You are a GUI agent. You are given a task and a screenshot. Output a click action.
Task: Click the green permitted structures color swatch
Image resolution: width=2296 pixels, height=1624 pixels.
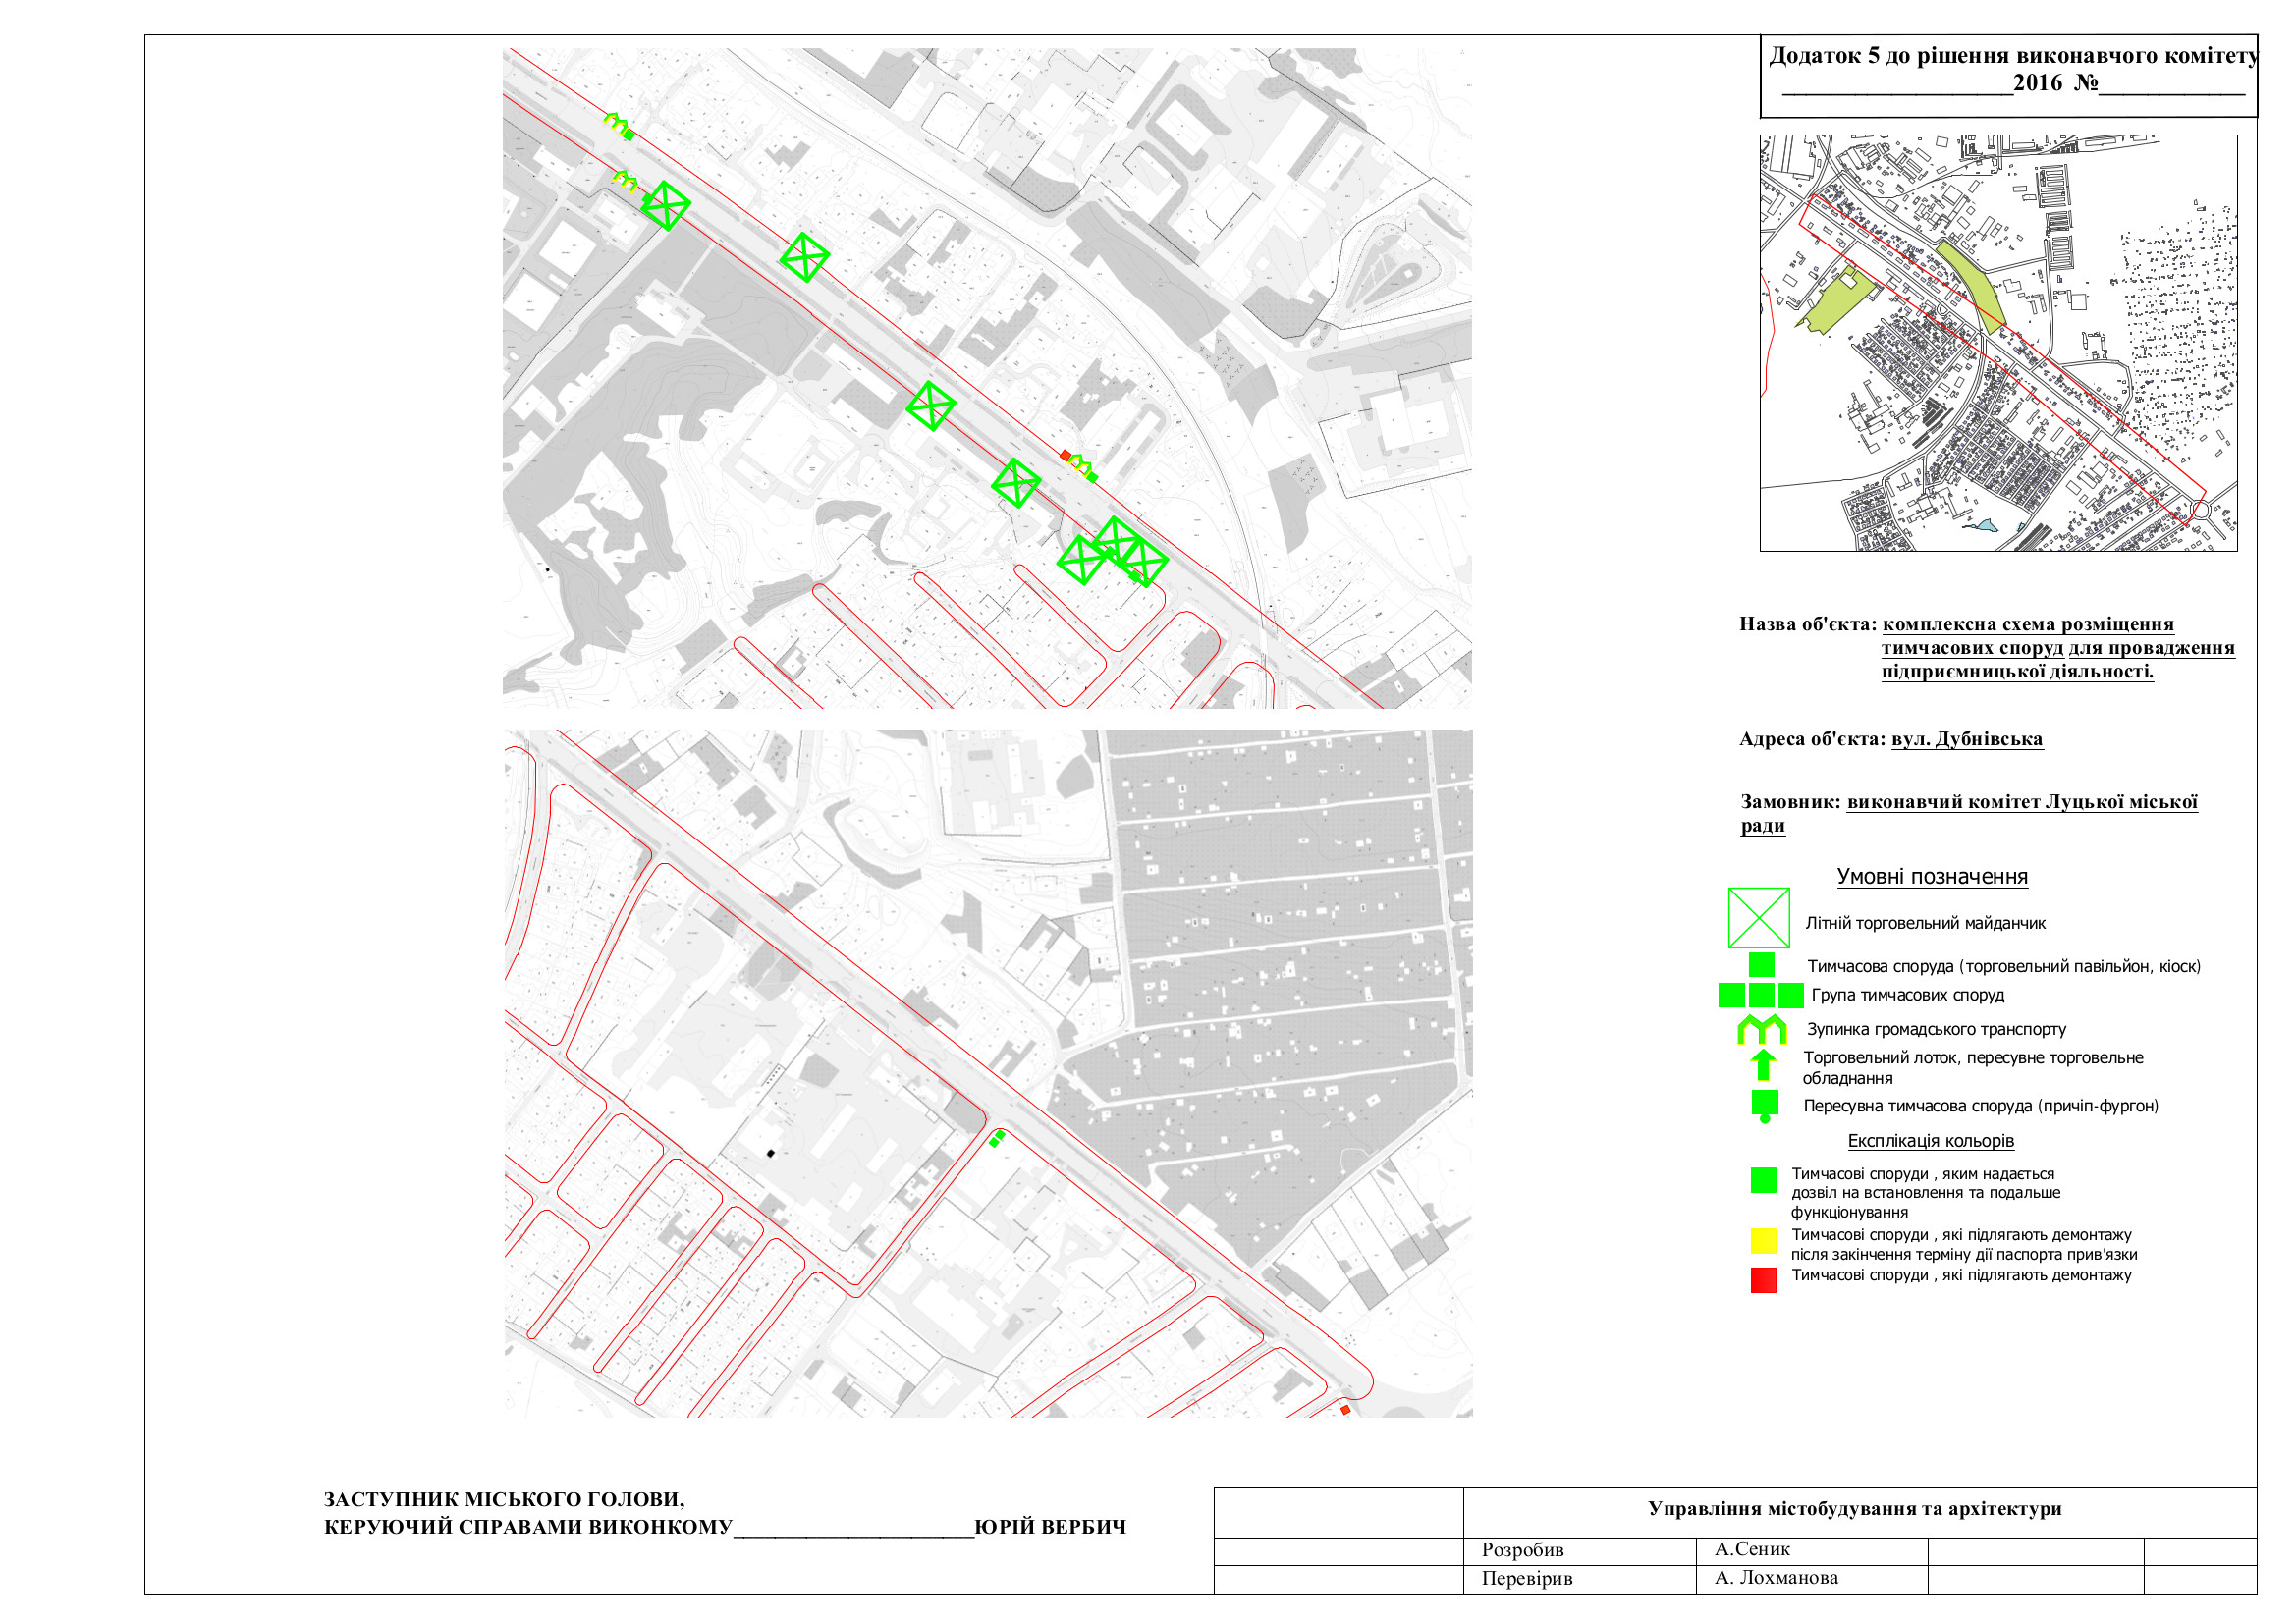click(x=1763, y=1181)
